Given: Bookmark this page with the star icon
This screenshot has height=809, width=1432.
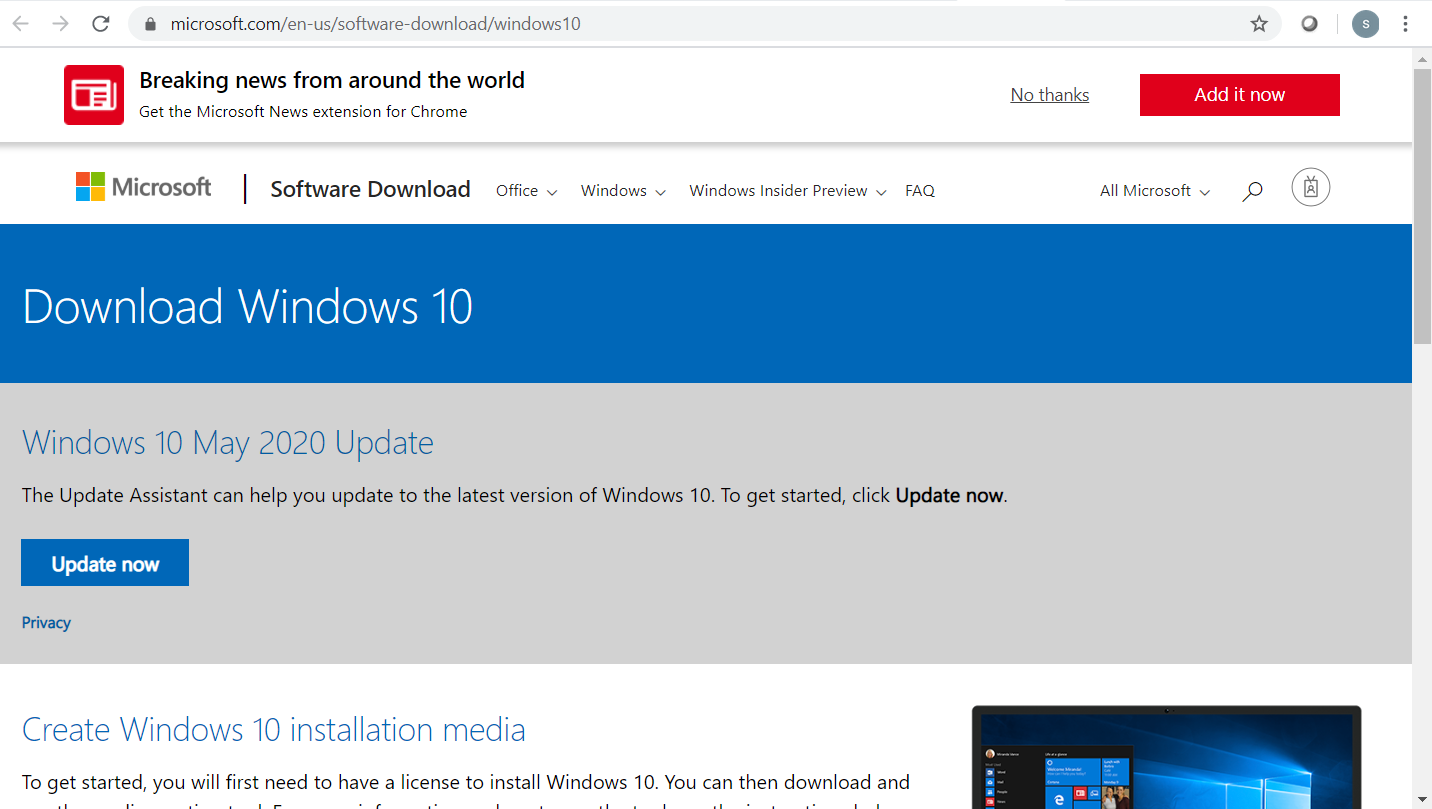Looking at the screenshot, I should (x=1259, y=24).
